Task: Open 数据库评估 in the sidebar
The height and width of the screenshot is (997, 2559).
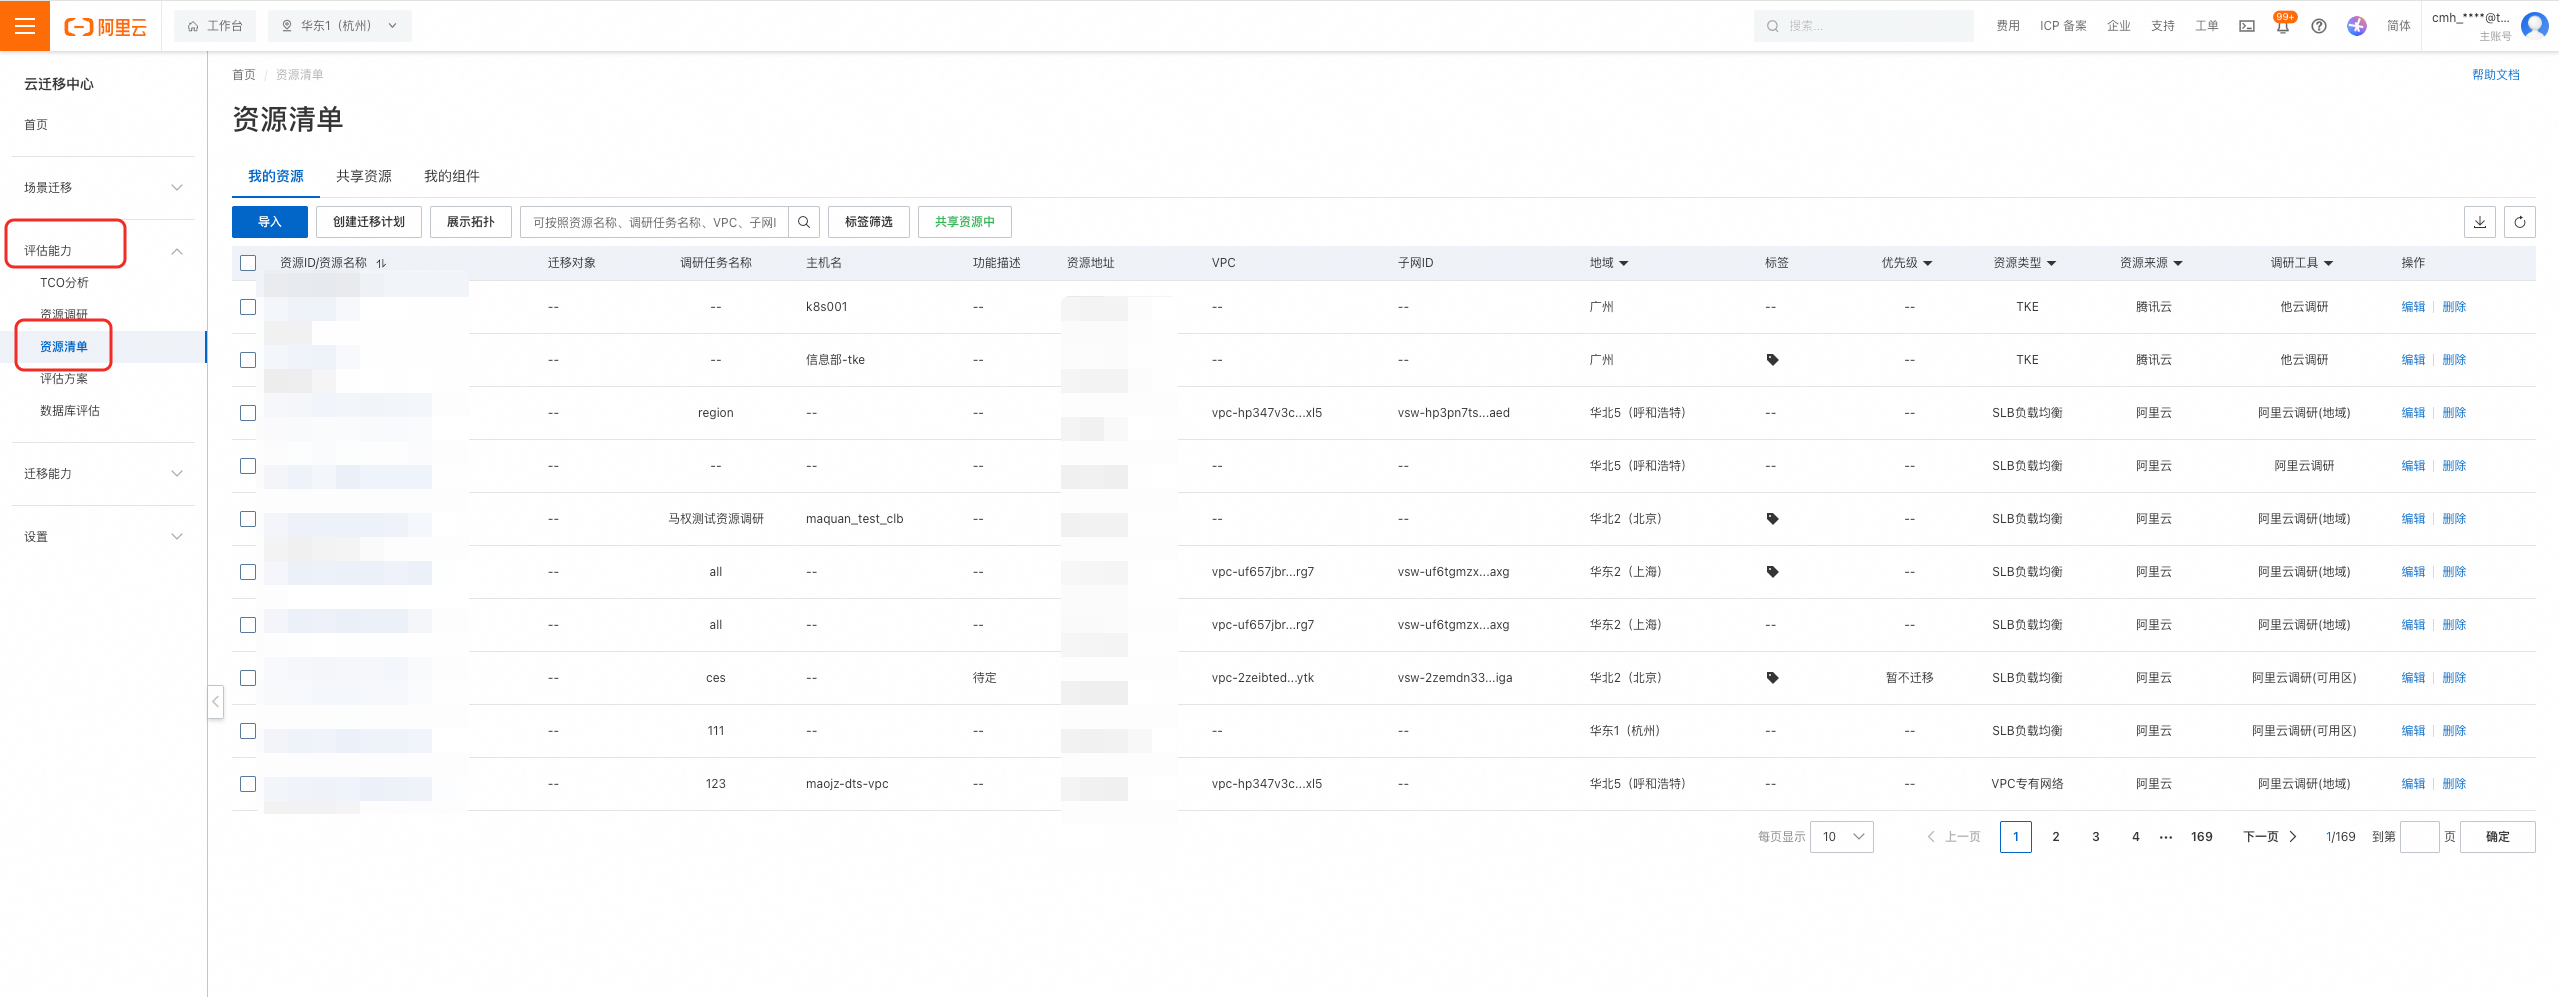Action: point(70,411)
